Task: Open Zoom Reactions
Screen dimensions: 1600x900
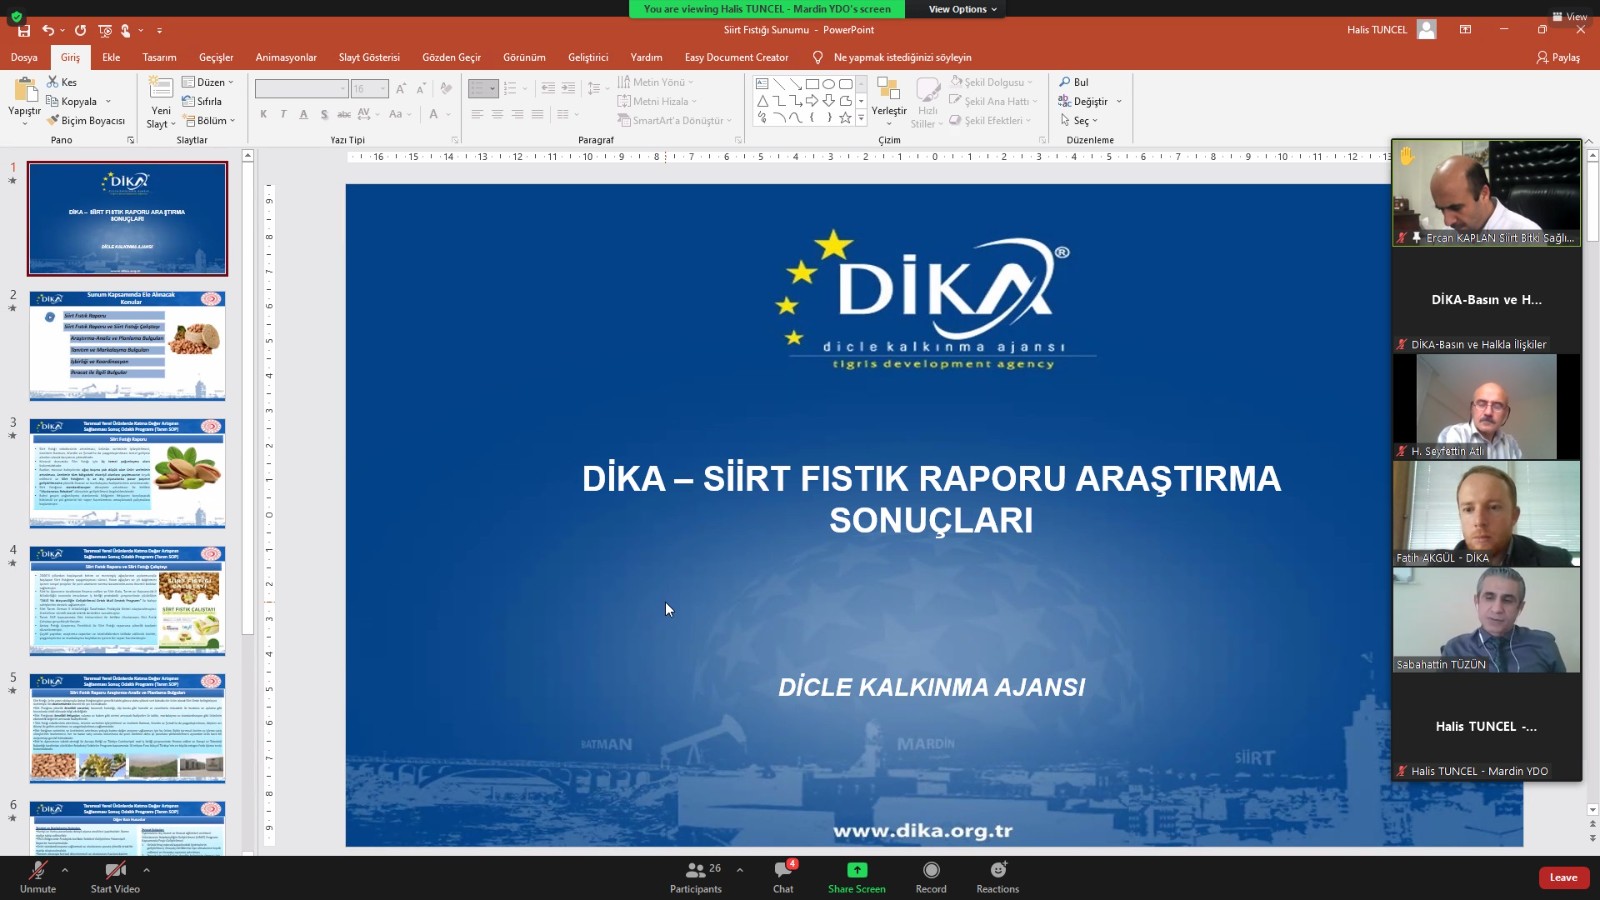Action: coord(998,877)
